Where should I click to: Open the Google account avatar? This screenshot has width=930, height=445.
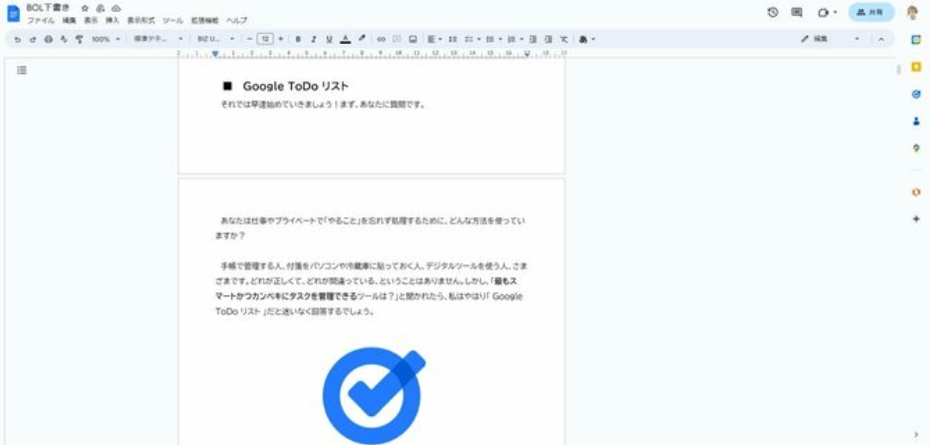pyautogui.click(x=913, y=12)
